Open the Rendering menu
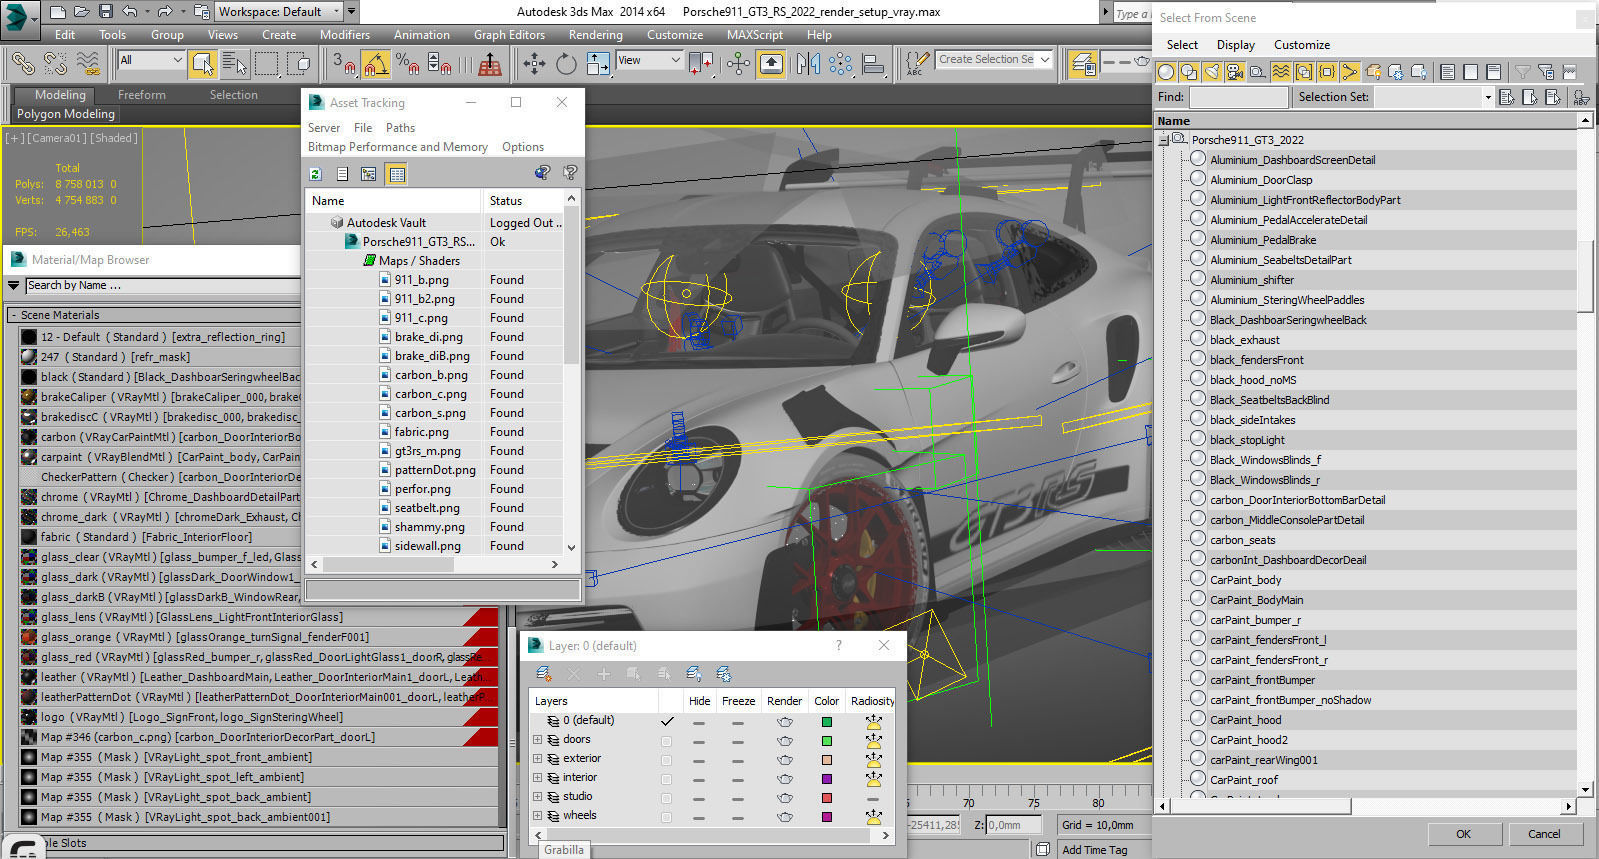 click(x=596, y=34)
